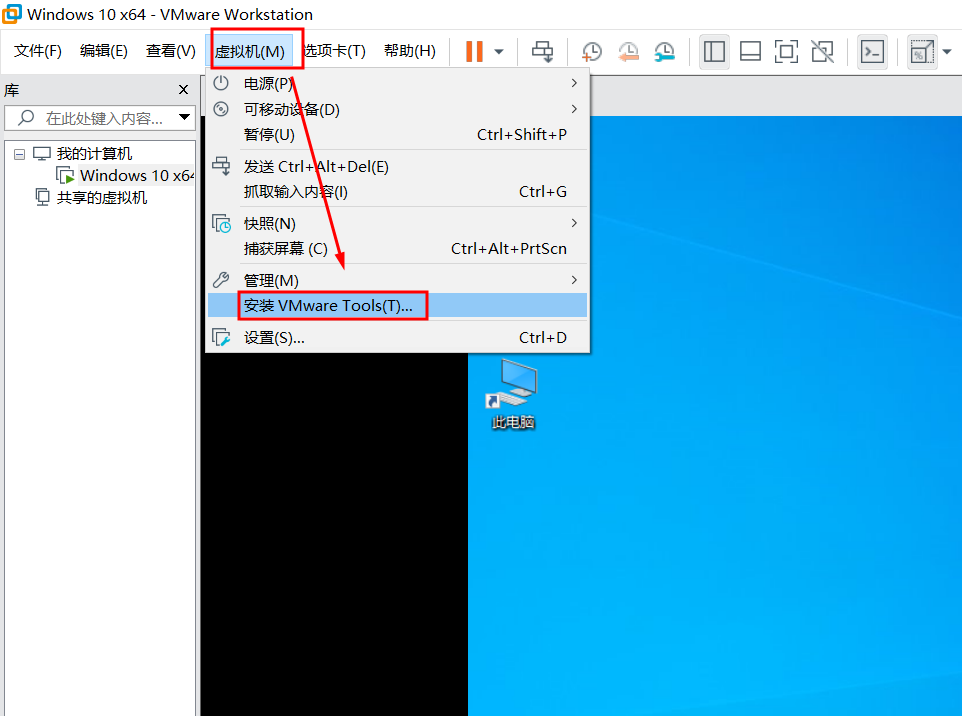Click the disc icon beside 可移动设备(D)
This screenshot has height=716, width=962.
[221, 109]
